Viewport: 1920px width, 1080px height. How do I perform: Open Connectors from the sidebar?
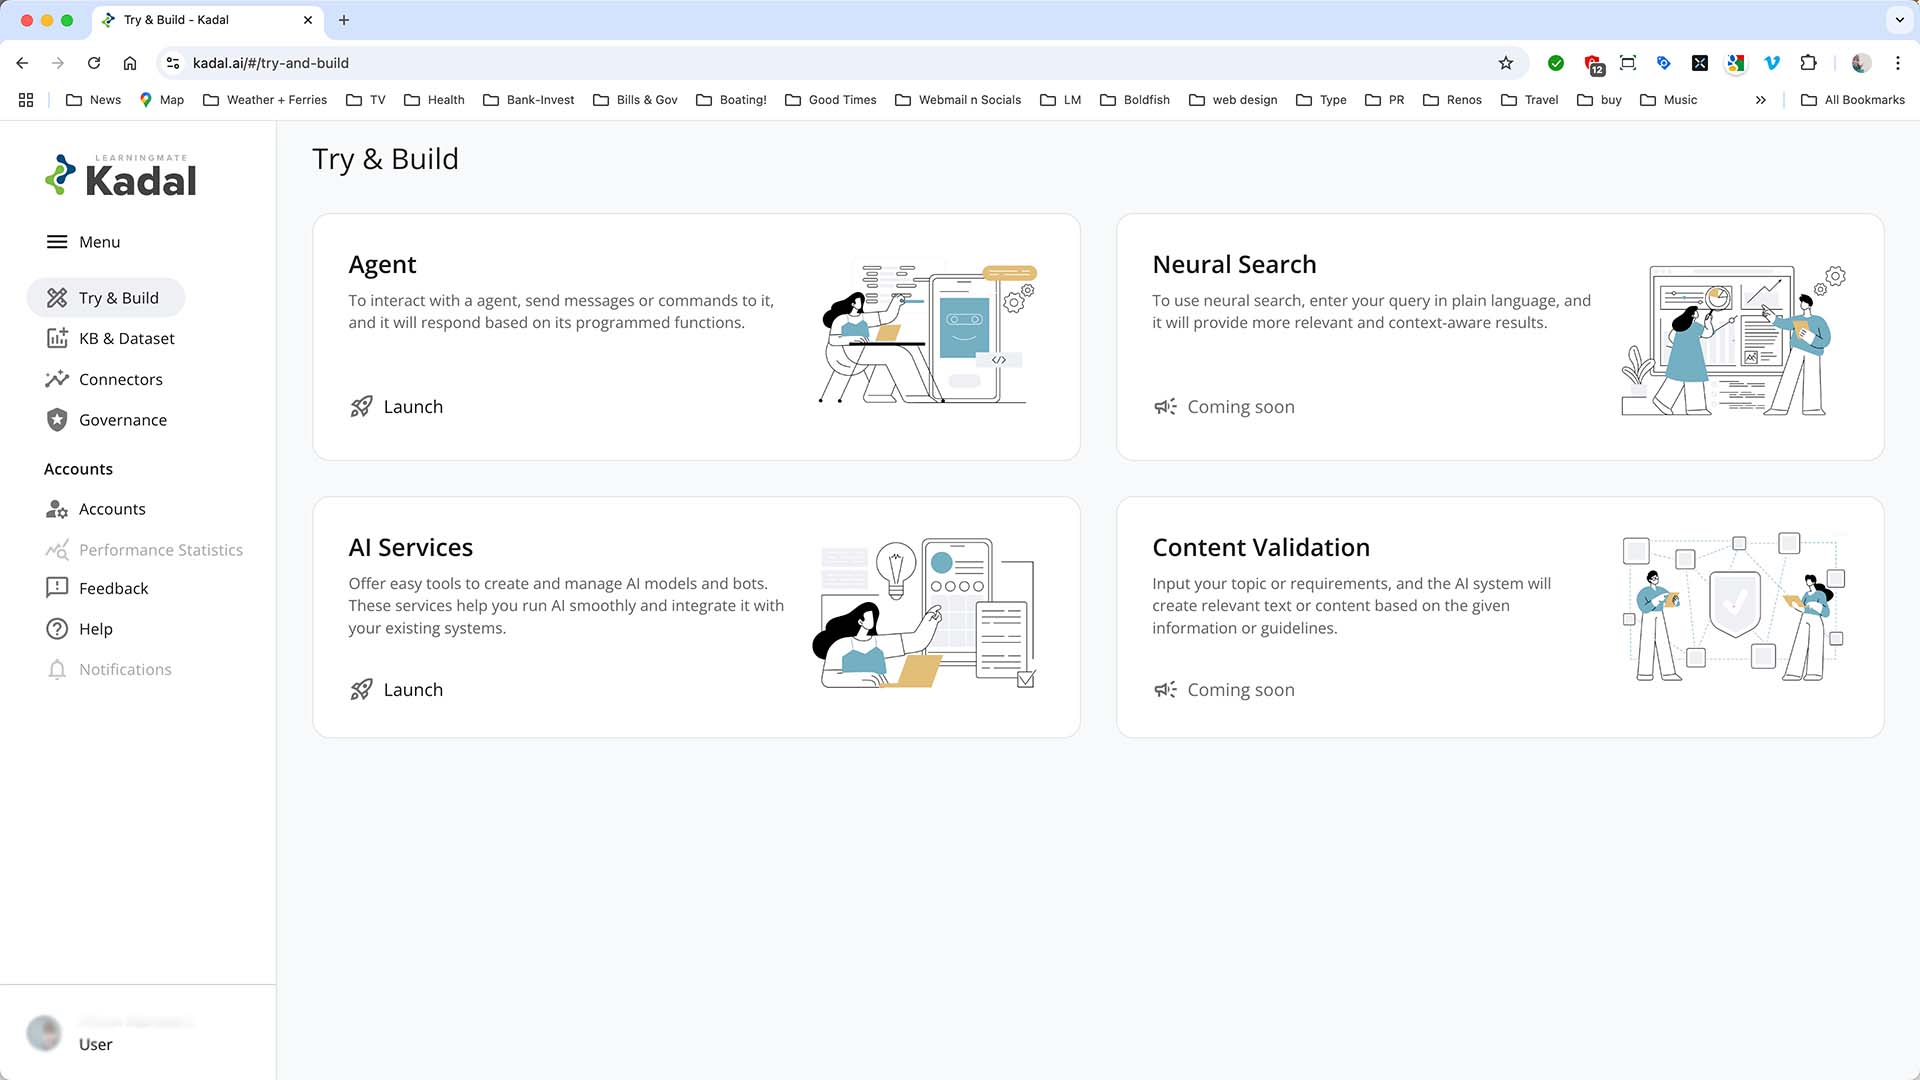(120, 379)
